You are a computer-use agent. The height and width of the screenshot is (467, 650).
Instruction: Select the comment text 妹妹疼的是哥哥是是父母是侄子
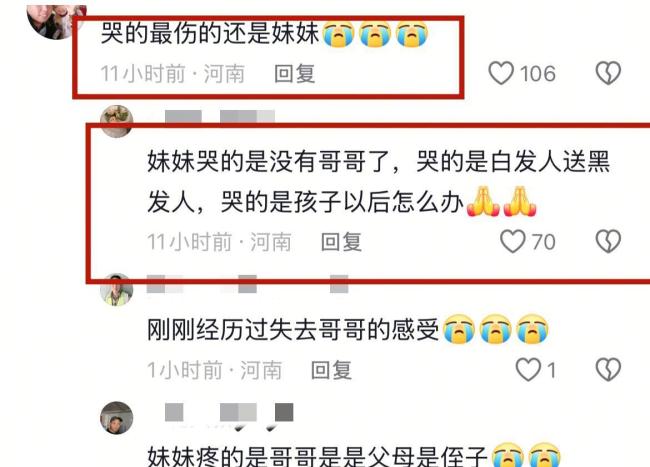point(317,456)
